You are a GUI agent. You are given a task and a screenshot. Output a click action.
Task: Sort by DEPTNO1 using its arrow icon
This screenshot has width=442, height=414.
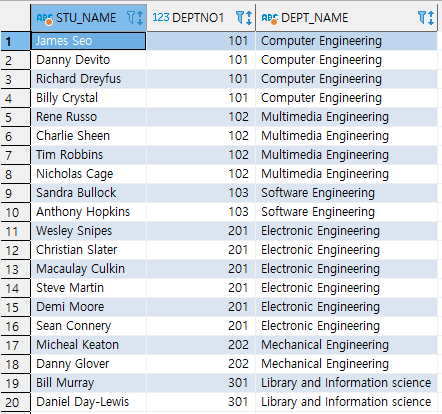click(249, 18)
